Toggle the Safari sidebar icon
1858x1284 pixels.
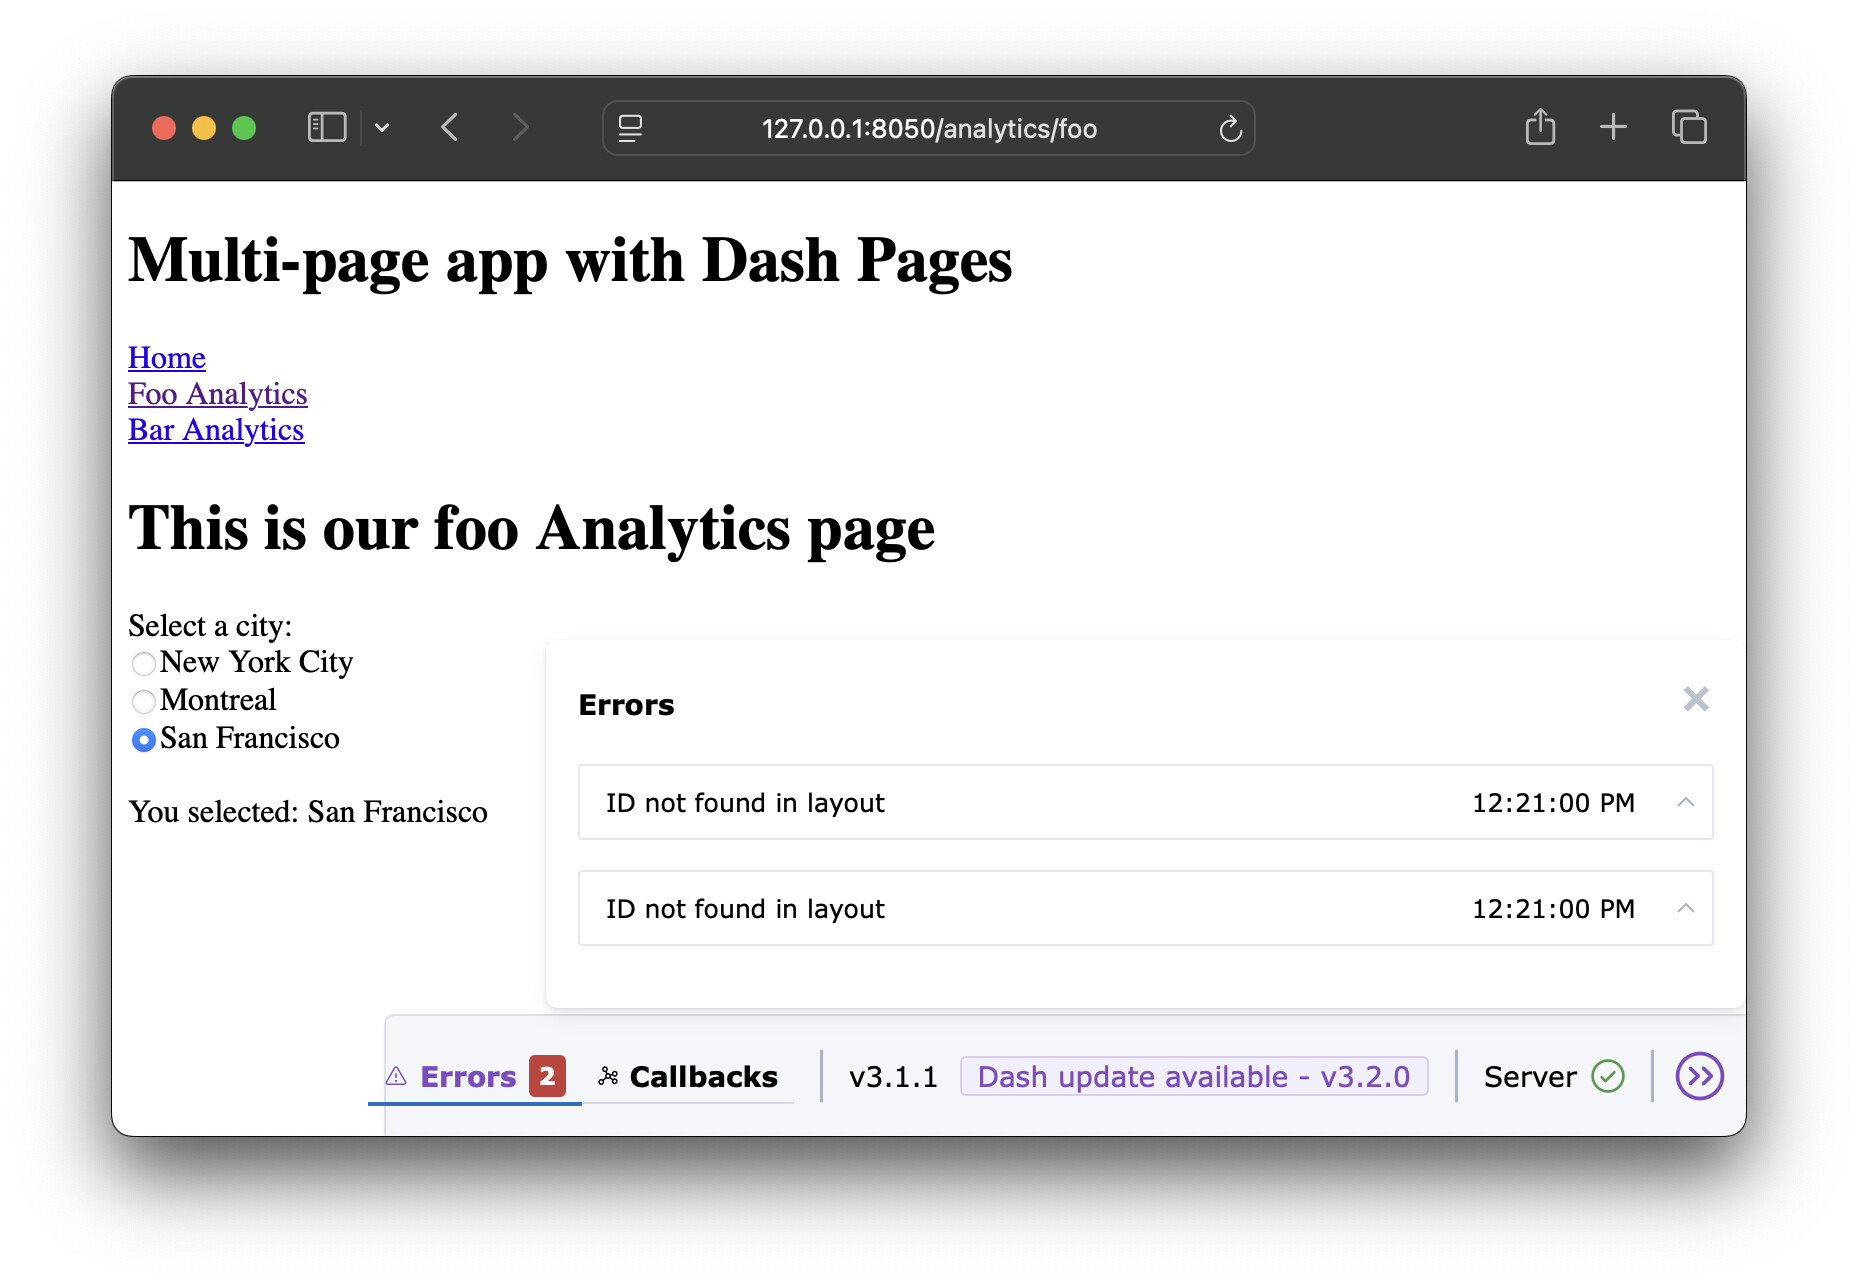coord(327,128)
